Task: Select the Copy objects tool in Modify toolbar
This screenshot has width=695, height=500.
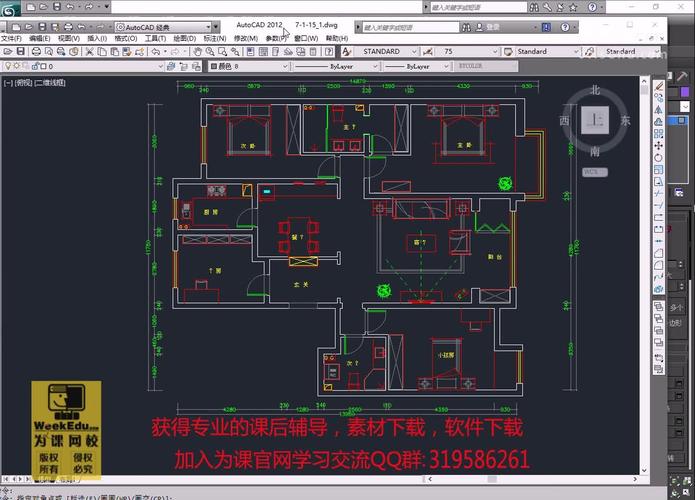Action: [x=659, y=98]
